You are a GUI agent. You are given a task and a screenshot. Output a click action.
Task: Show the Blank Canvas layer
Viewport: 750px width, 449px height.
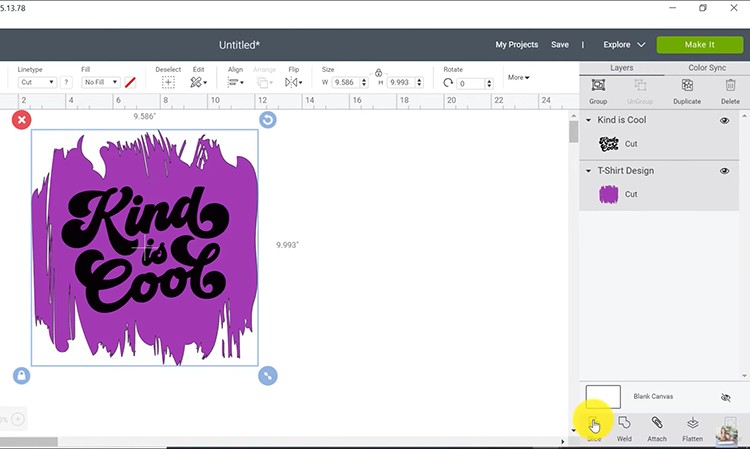726,397
